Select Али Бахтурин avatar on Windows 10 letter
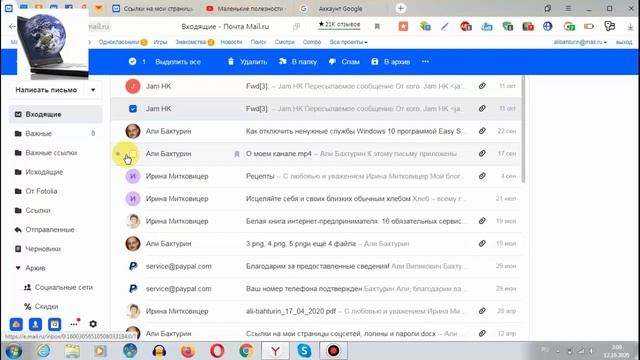 [x=133, y=131]
